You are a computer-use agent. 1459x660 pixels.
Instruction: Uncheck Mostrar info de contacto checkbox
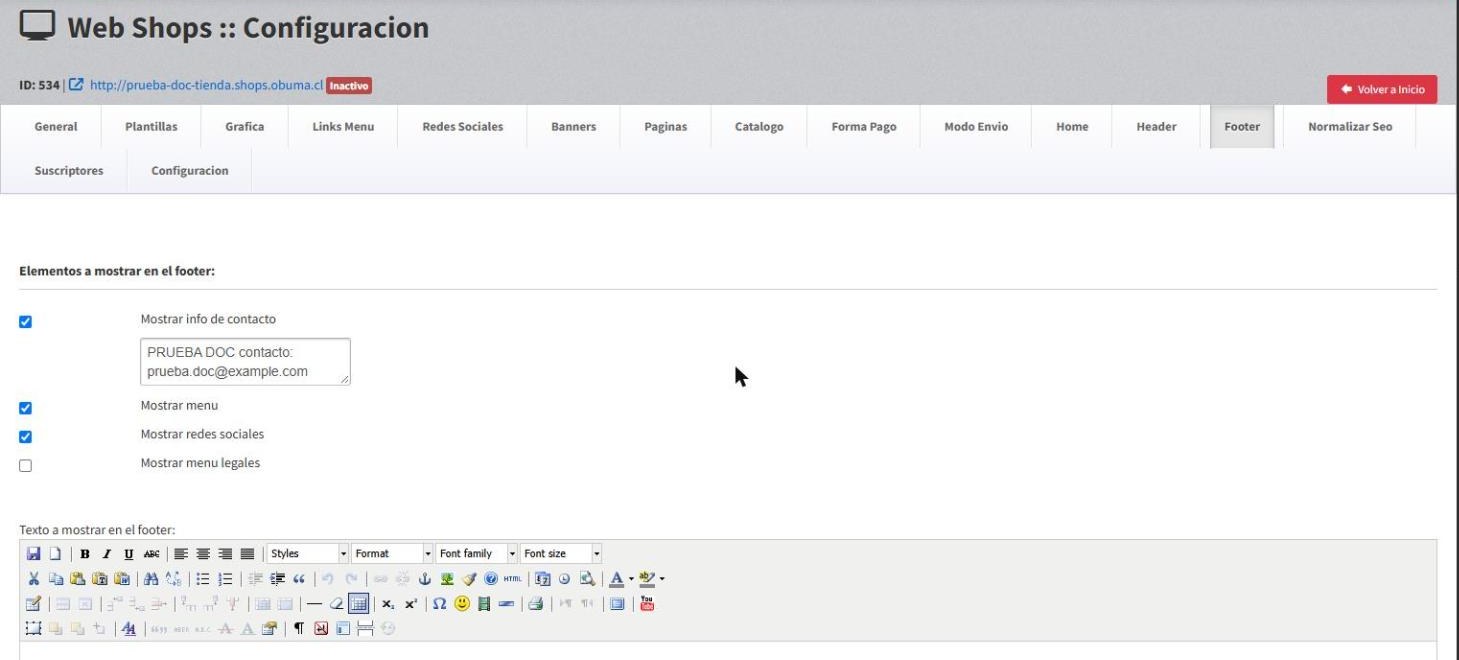coord(26,322)
